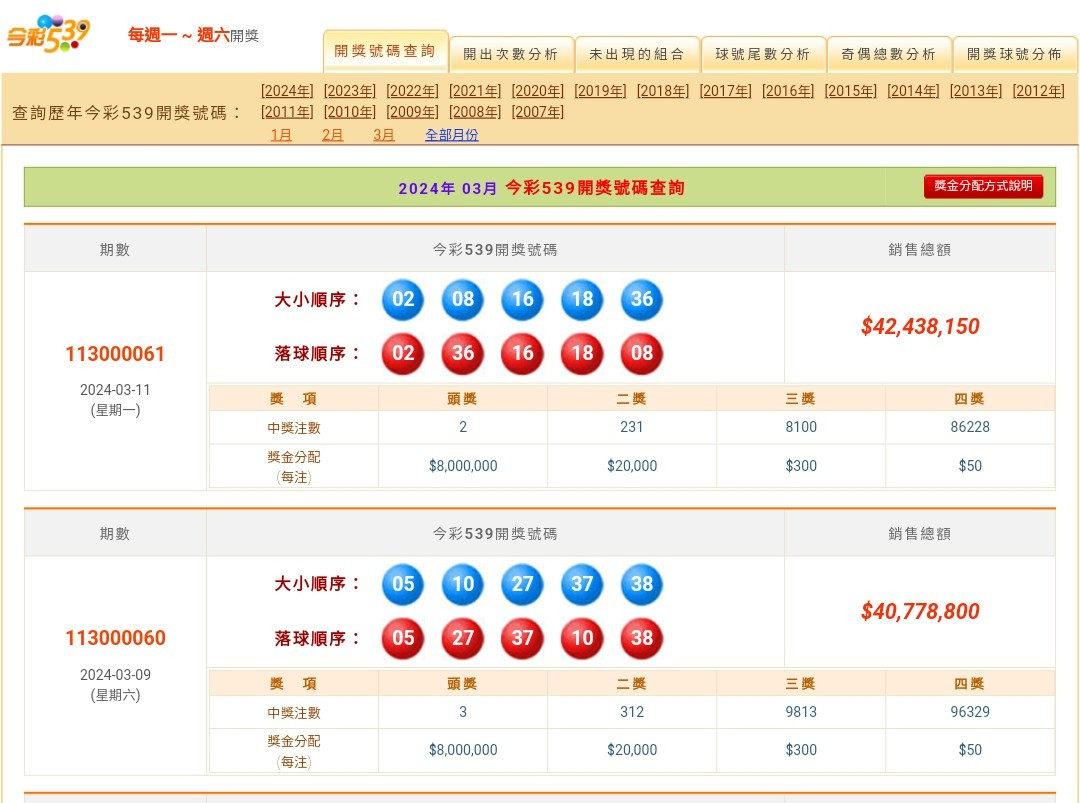Click blue ball 05 in draw 113000060
The height and width of the screenshot is (803, 1080).
[403, 584]
